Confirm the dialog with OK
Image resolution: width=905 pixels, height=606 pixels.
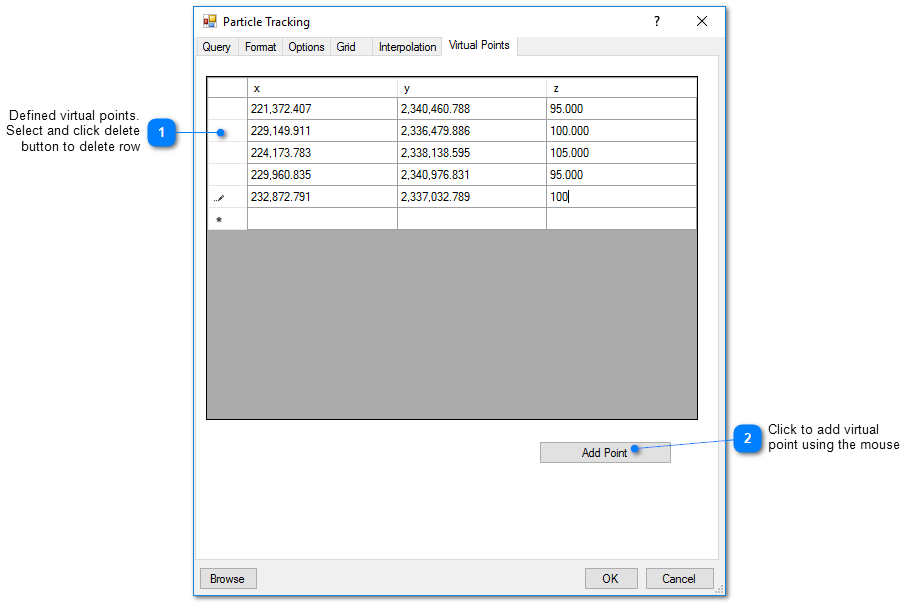tap(610, 578)
